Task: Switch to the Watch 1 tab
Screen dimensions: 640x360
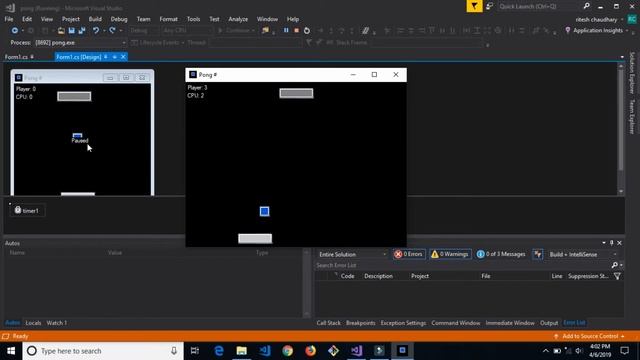Action: (x=57, y=323)
